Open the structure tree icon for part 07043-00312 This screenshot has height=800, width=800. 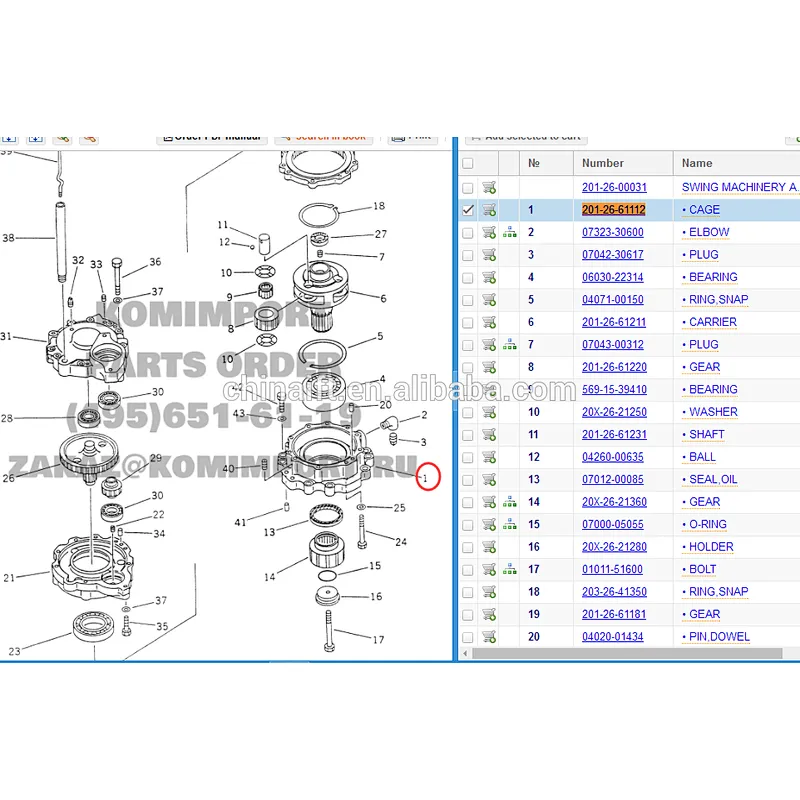pos(509,345)
